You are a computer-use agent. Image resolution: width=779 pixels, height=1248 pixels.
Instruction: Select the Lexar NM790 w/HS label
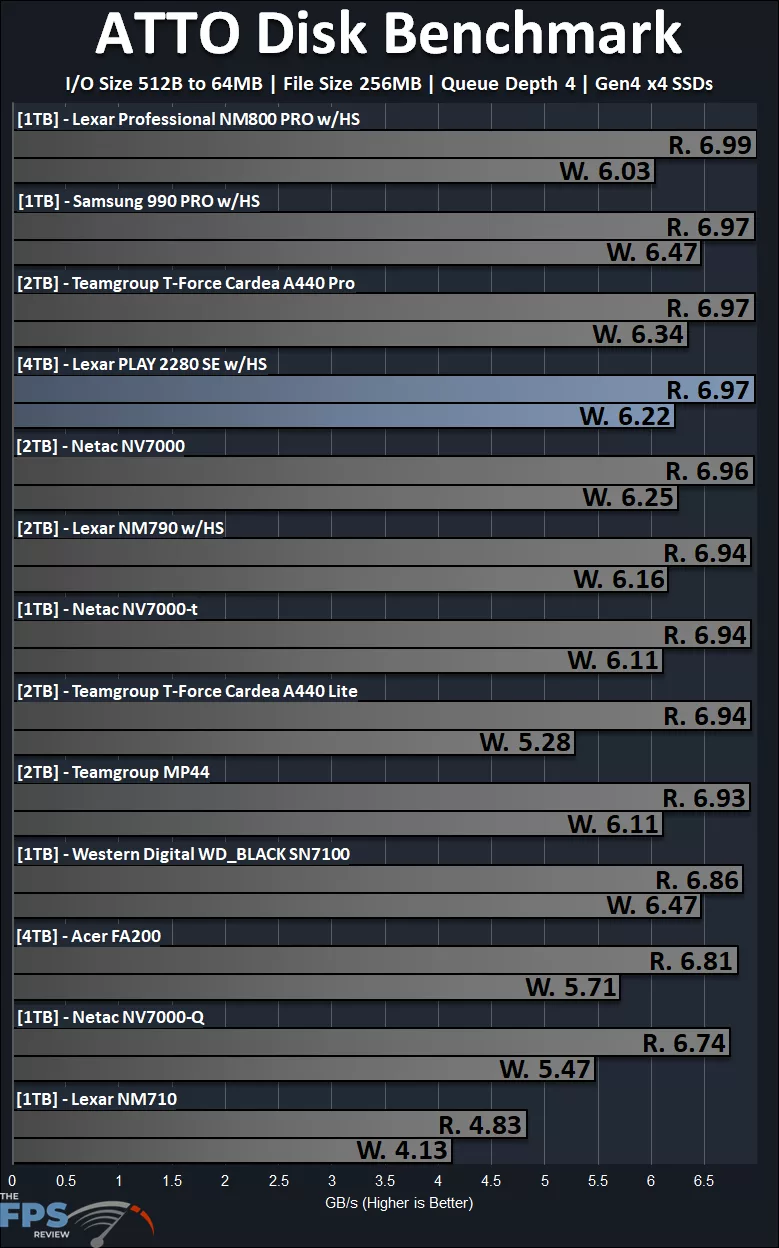120,528
